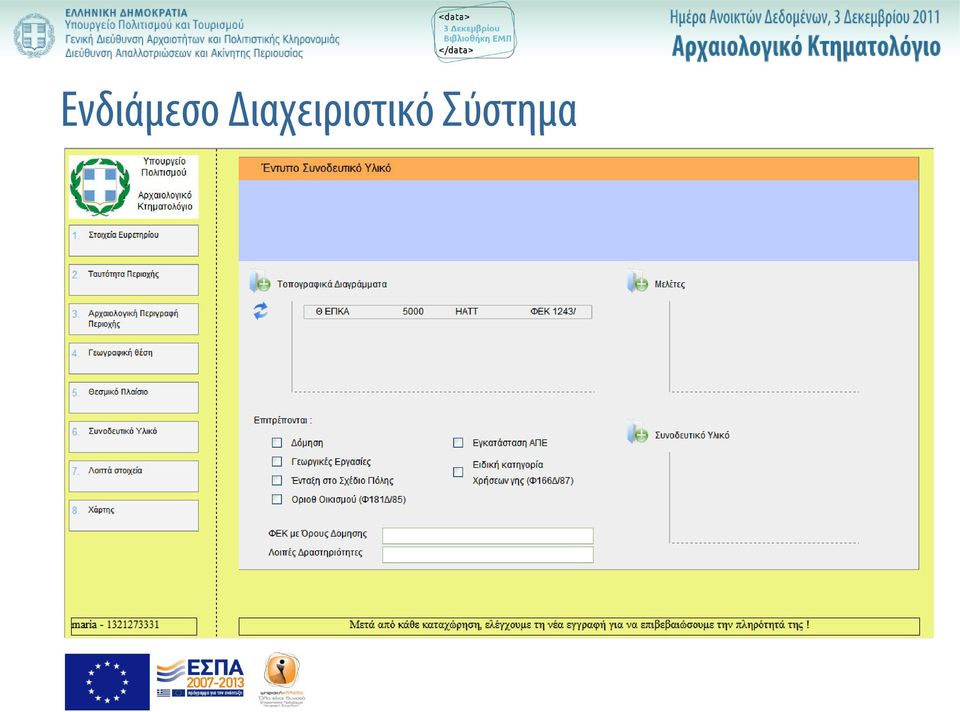Click the add icon beside Τοπογραφικά Διαγράμματα

point(260,283)
